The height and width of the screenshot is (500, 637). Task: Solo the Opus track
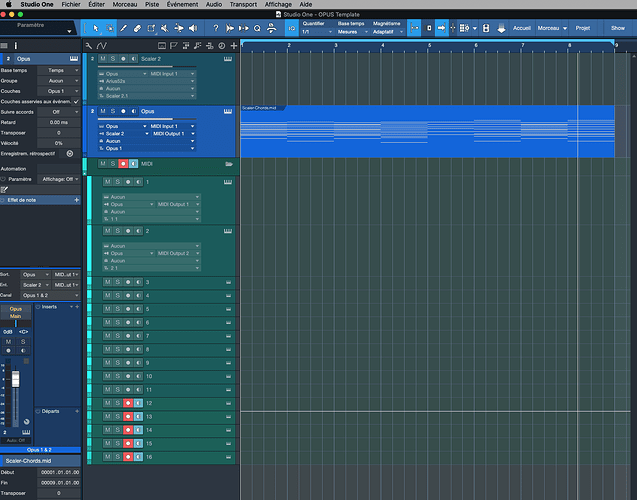(113, 111)
